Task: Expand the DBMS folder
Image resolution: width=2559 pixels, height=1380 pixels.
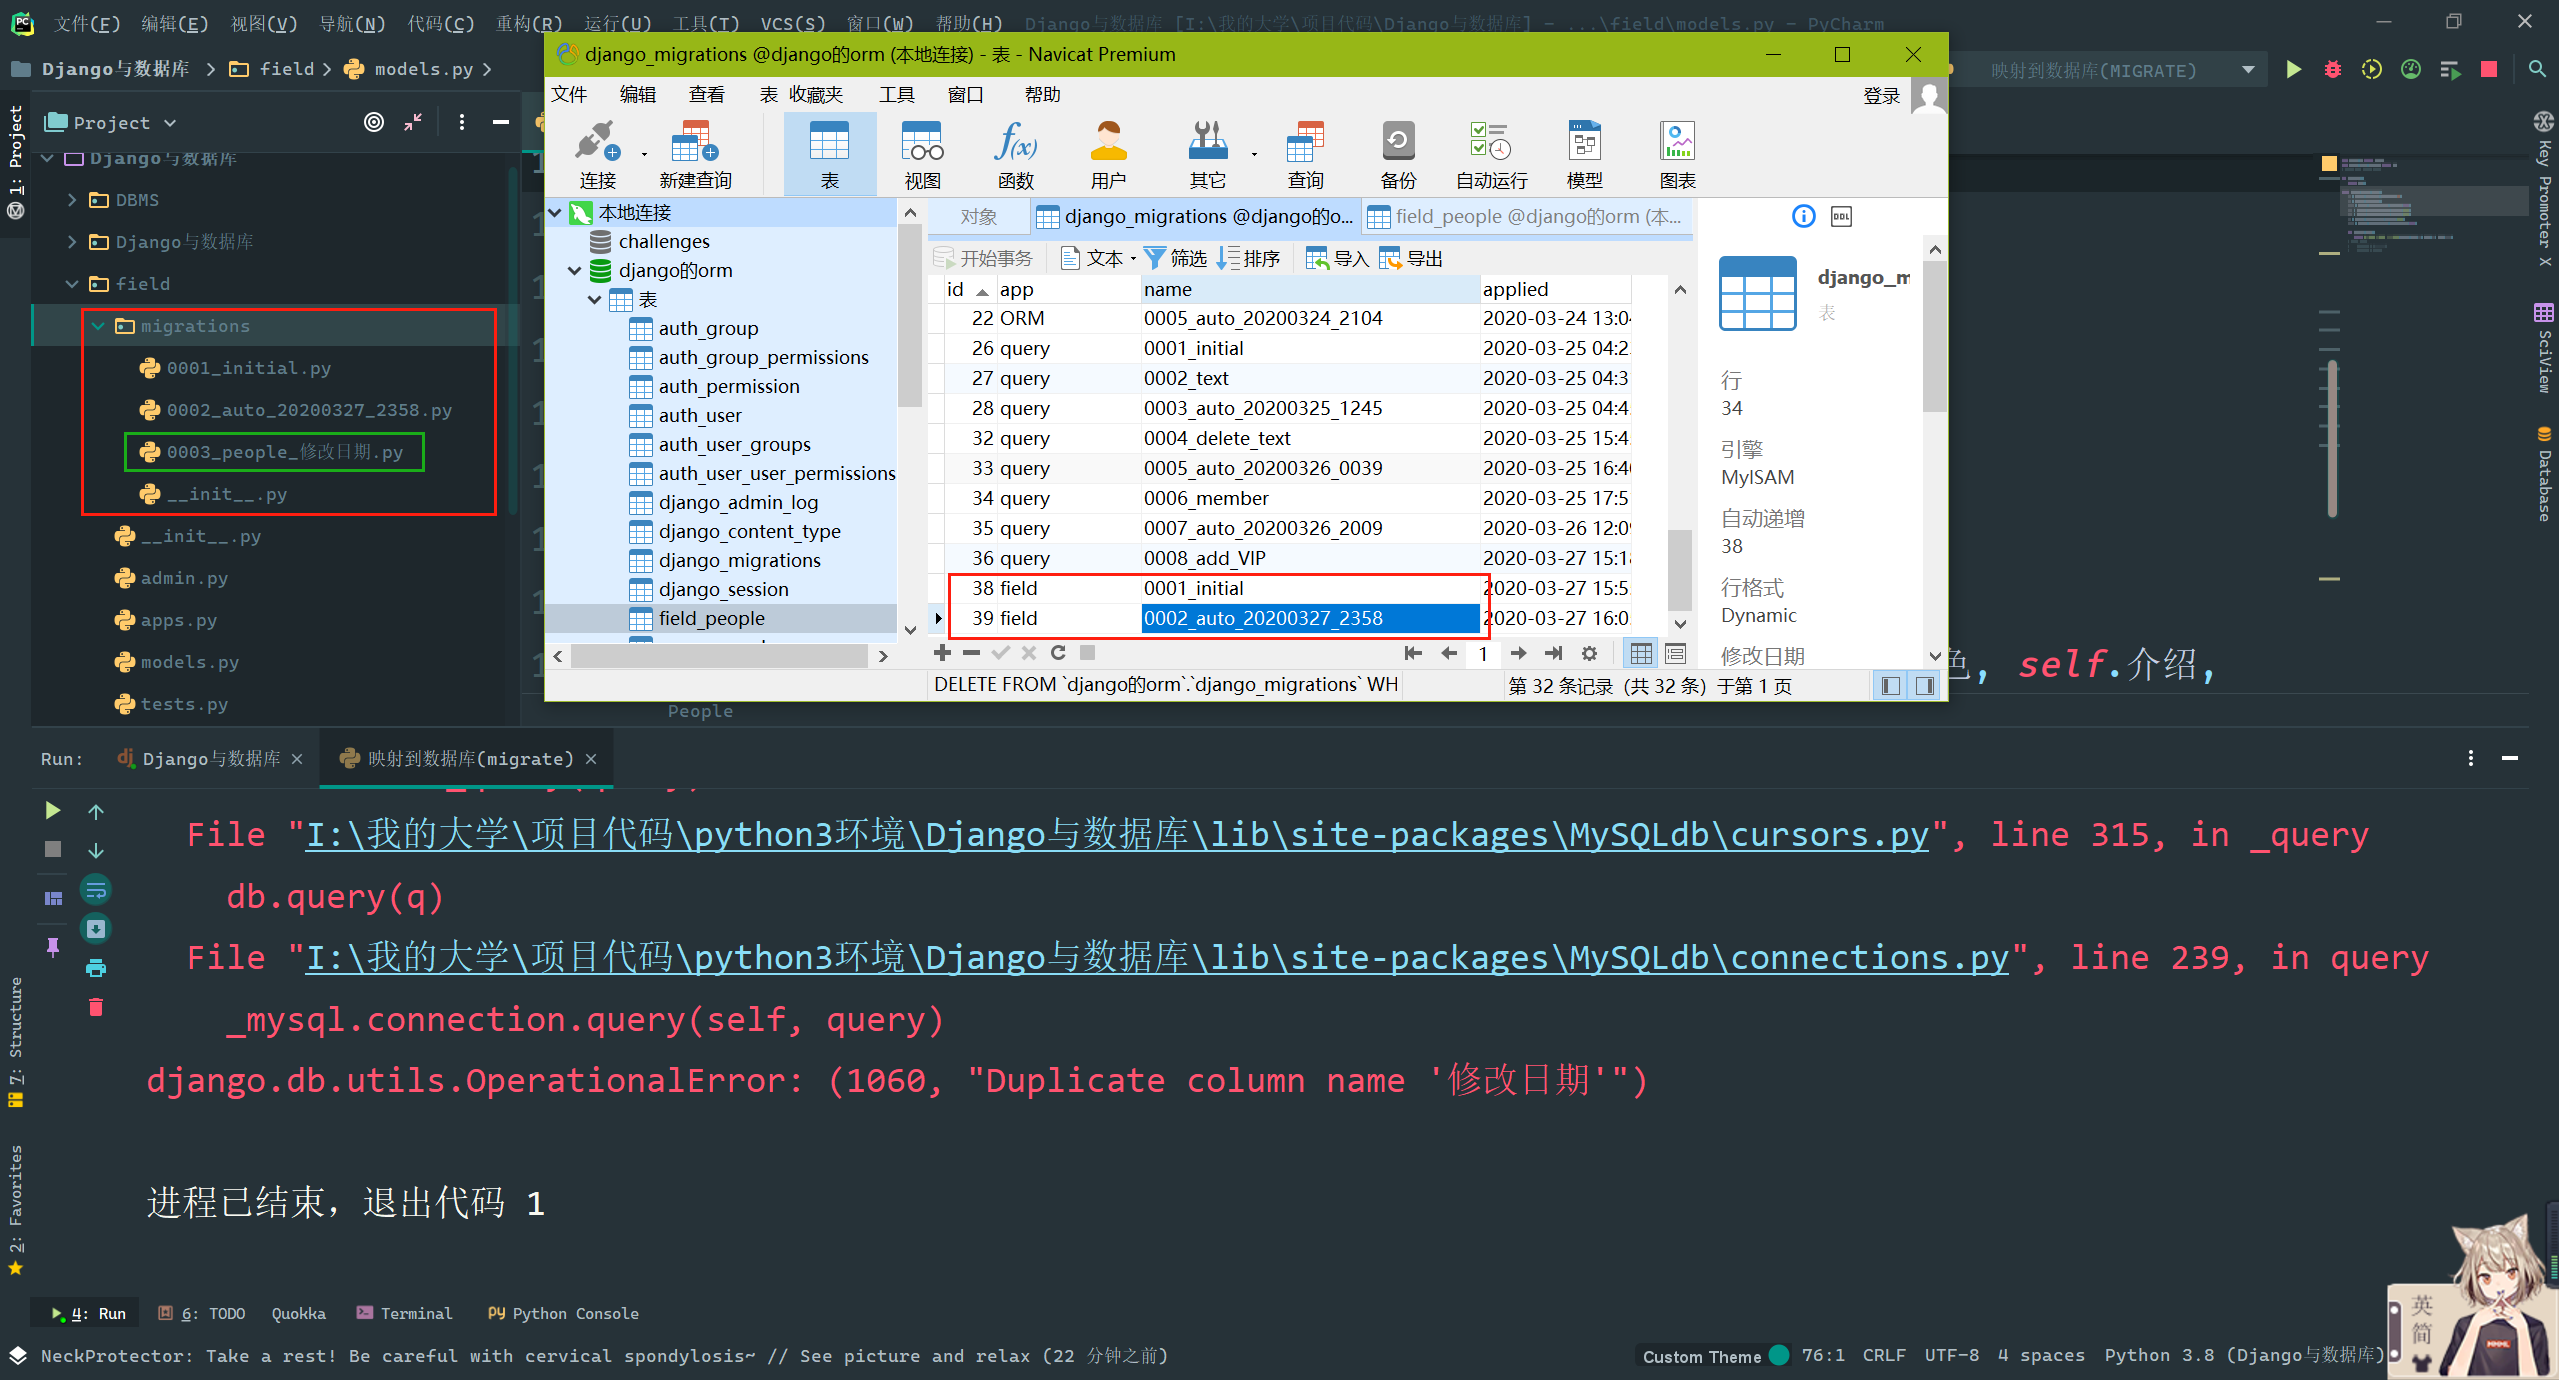Action: pyautogui.click(x=72, y=200)
